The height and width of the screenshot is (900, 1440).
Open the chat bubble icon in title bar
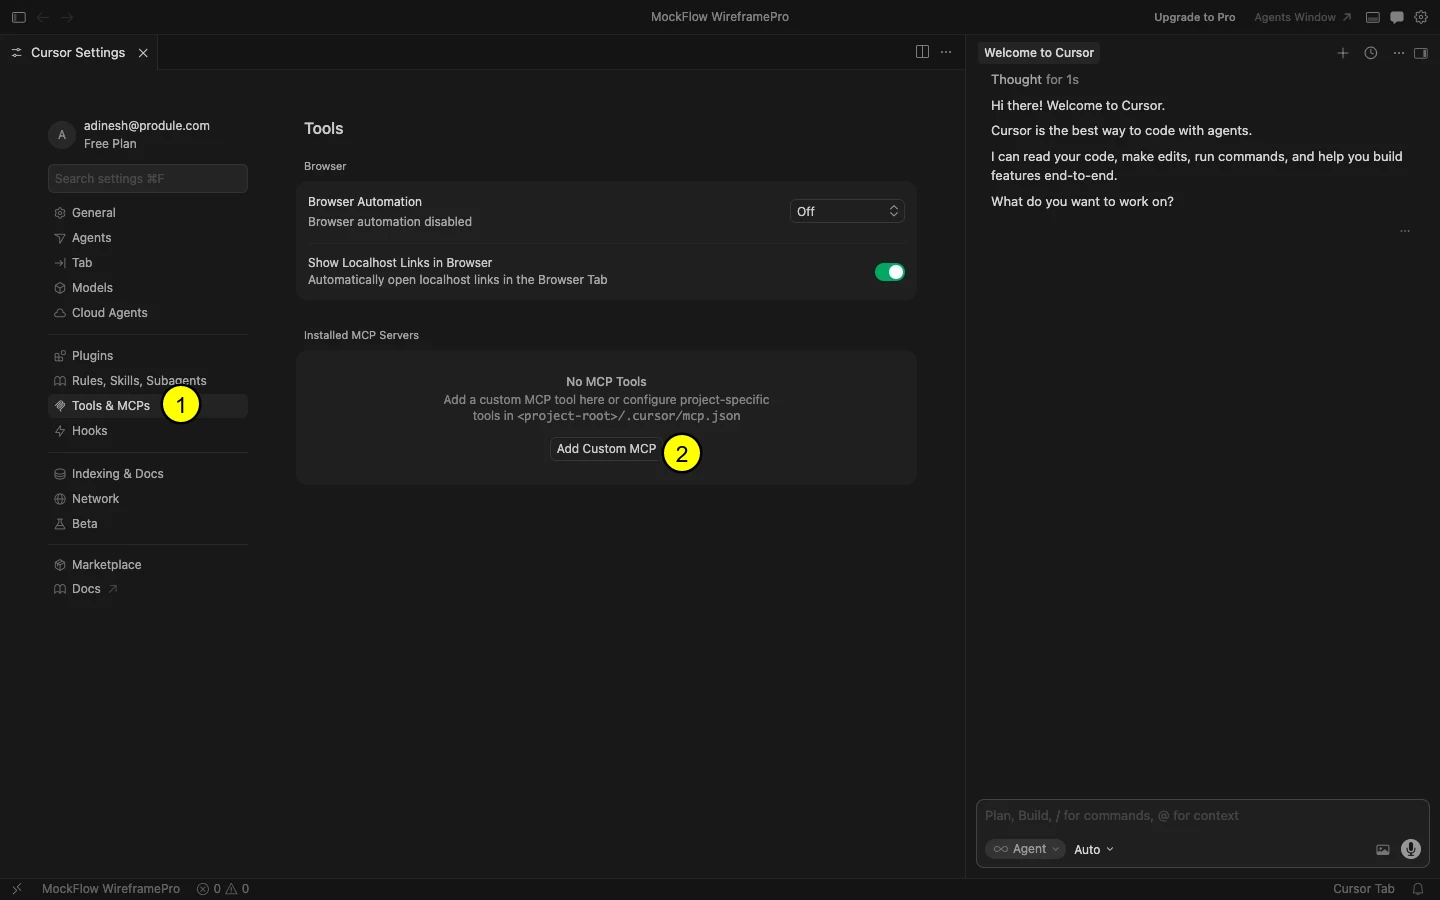tap(1397, 17)
